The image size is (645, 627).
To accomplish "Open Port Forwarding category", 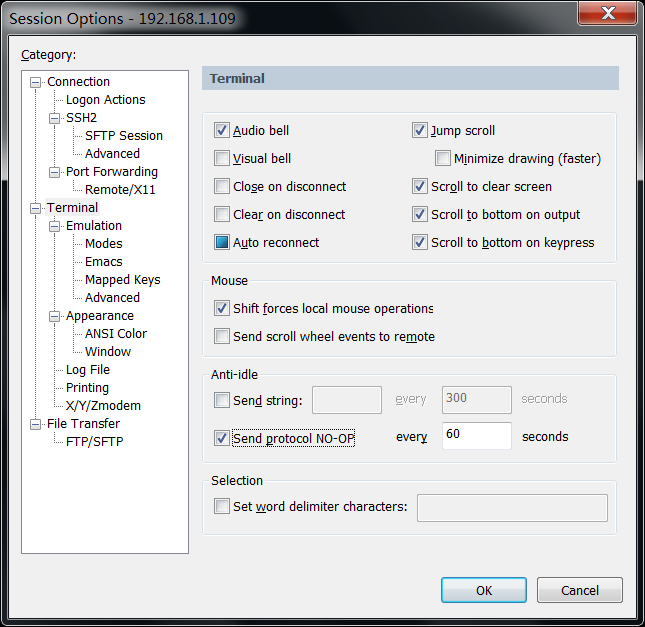I will [x=111, y=172].
